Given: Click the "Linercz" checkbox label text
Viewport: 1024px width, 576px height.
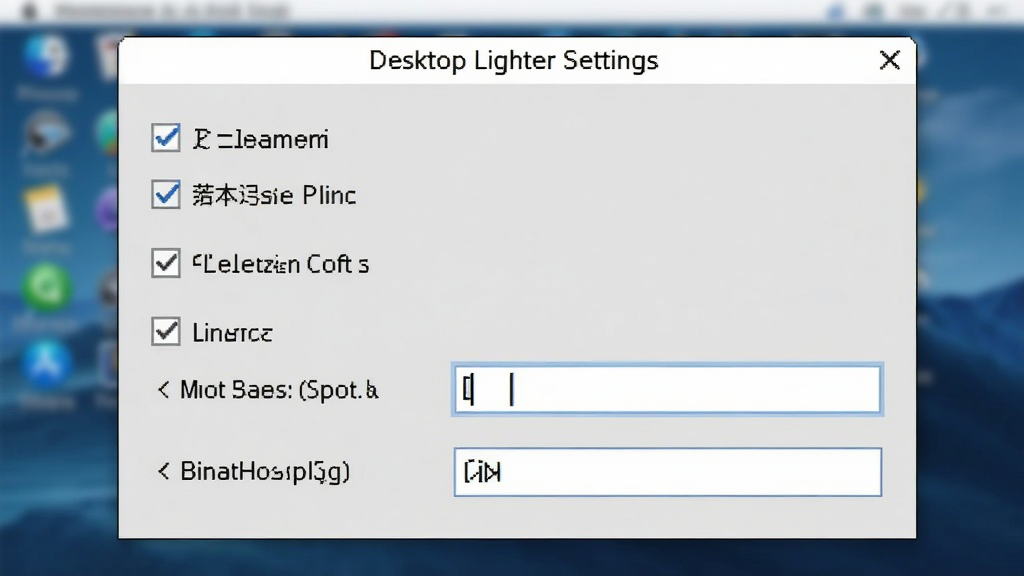Looking at the screenshot, I should 232,333.
